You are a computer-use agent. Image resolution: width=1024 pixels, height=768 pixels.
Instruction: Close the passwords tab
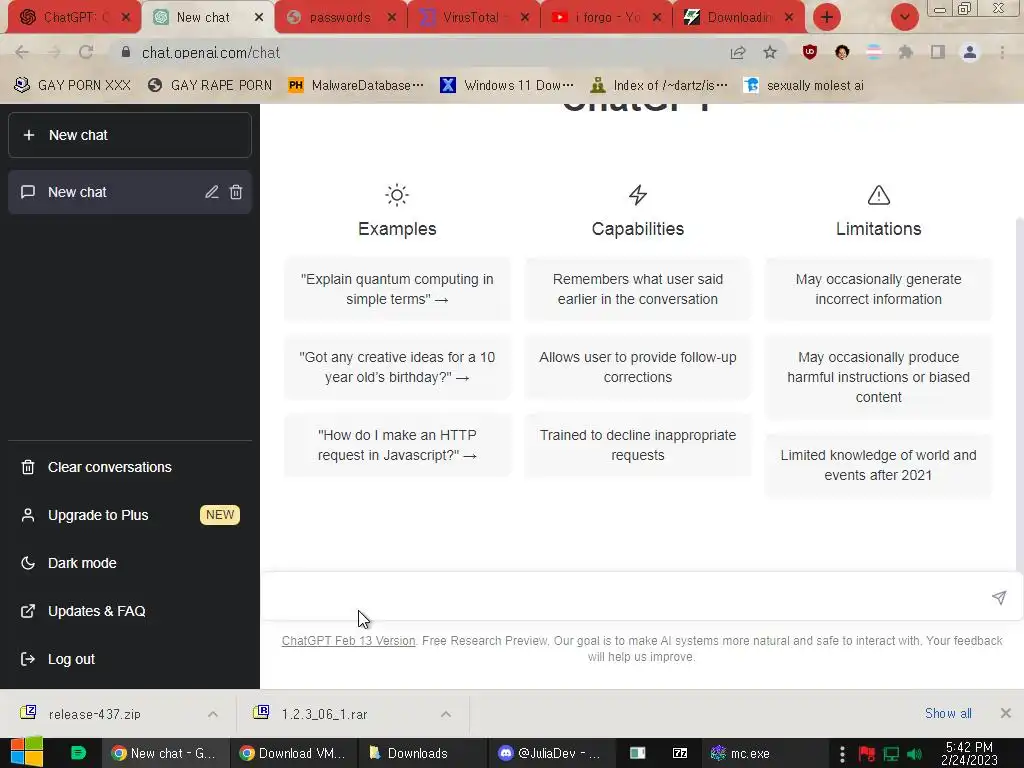392,18
